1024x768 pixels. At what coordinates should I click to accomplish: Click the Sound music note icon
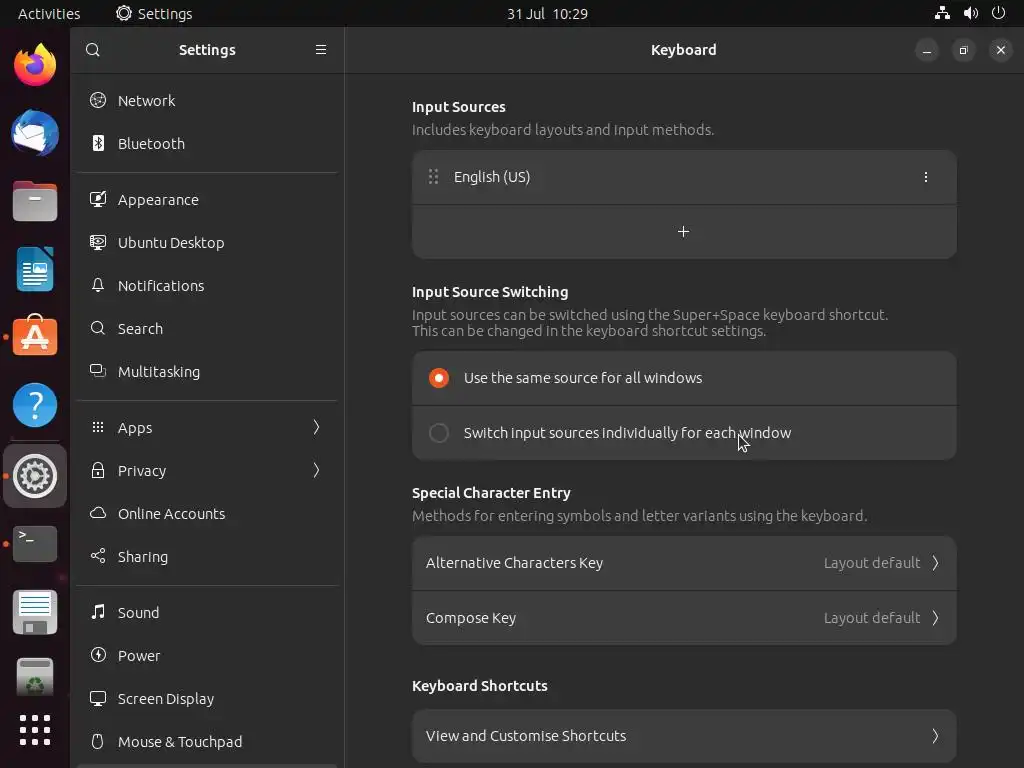(98, 613)
